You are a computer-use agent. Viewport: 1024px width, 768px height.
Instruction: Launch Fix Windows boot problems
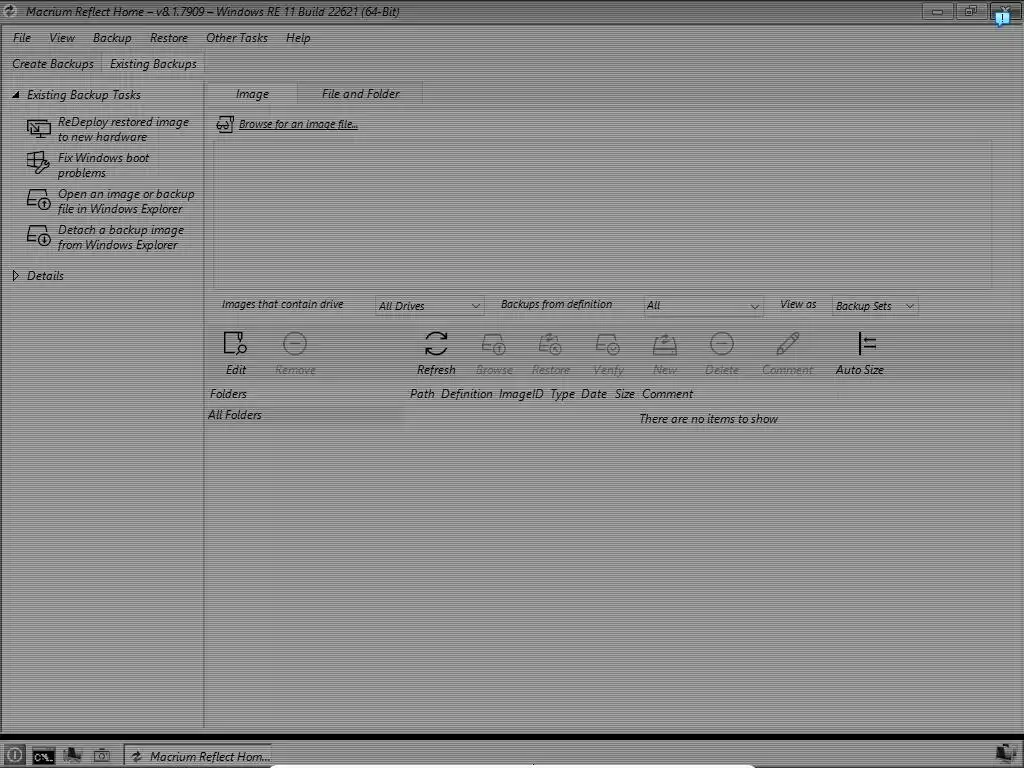[x=88, y=165]
